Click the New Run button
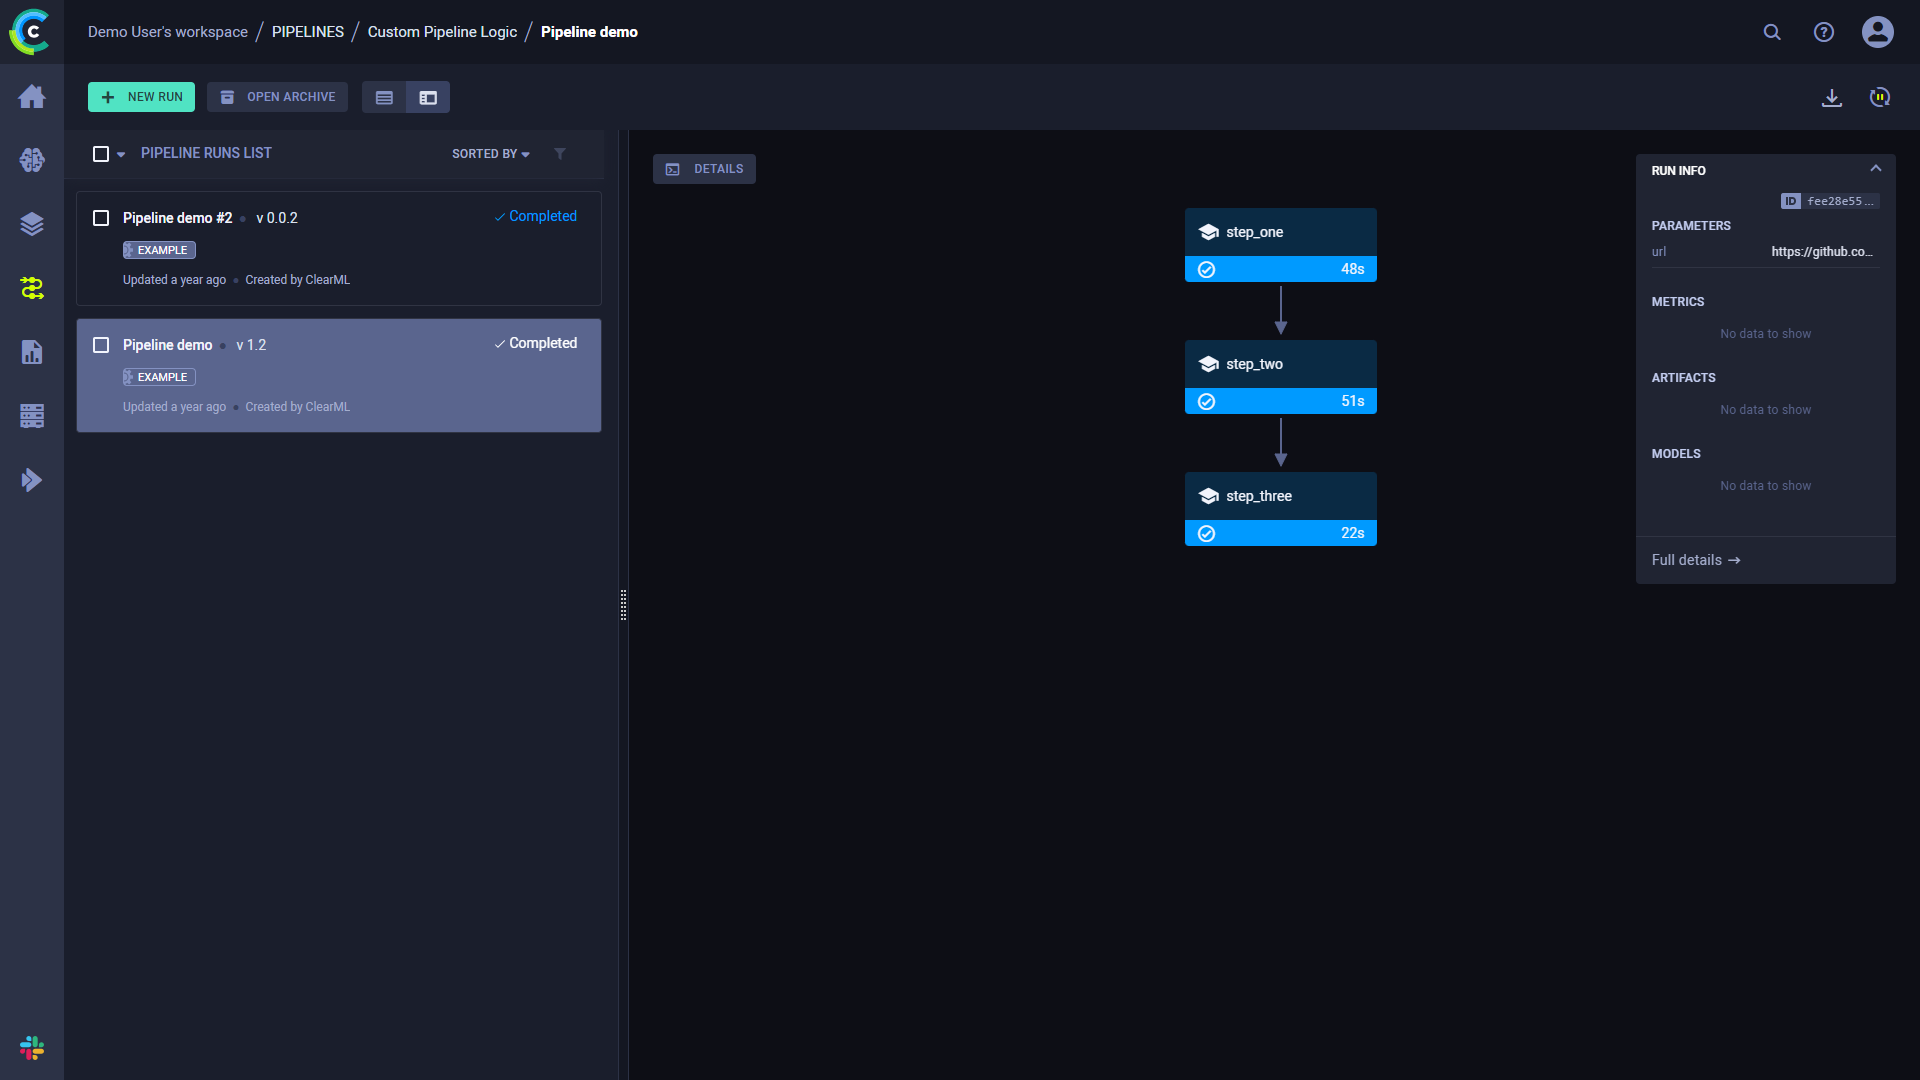The width and height of the screenshot is (1920, 1080). (141, 97)
